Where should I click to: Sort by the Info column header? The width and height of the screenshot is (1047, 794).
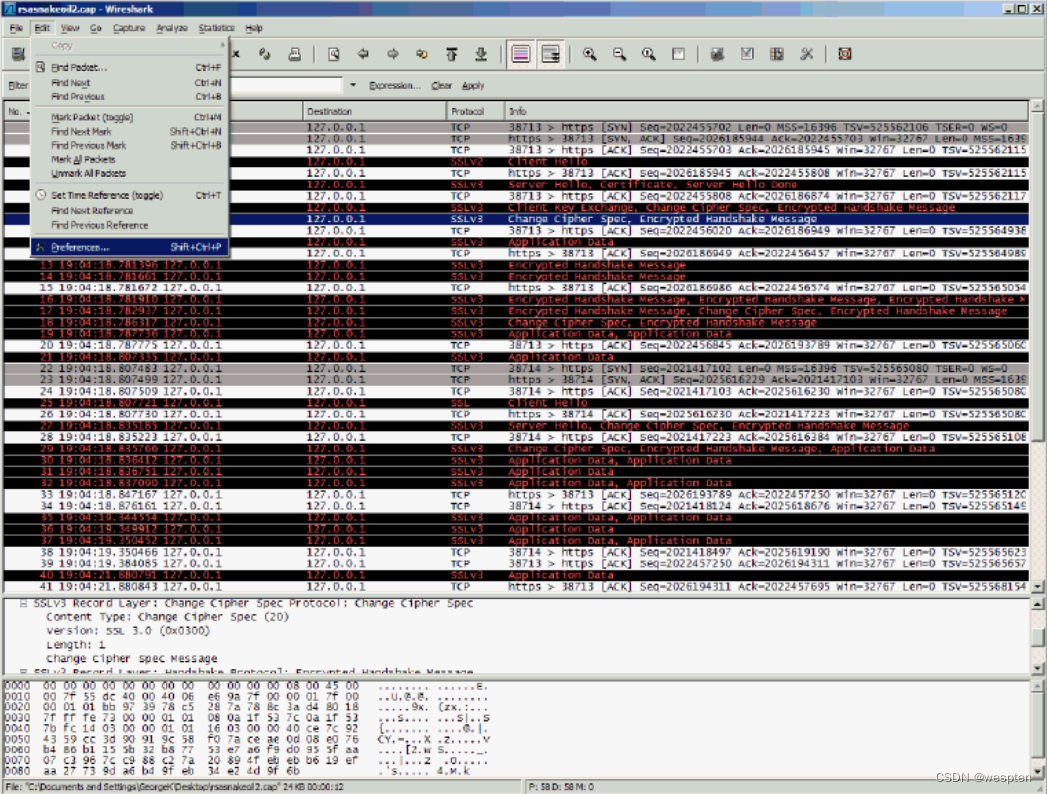tap(767, 112)
